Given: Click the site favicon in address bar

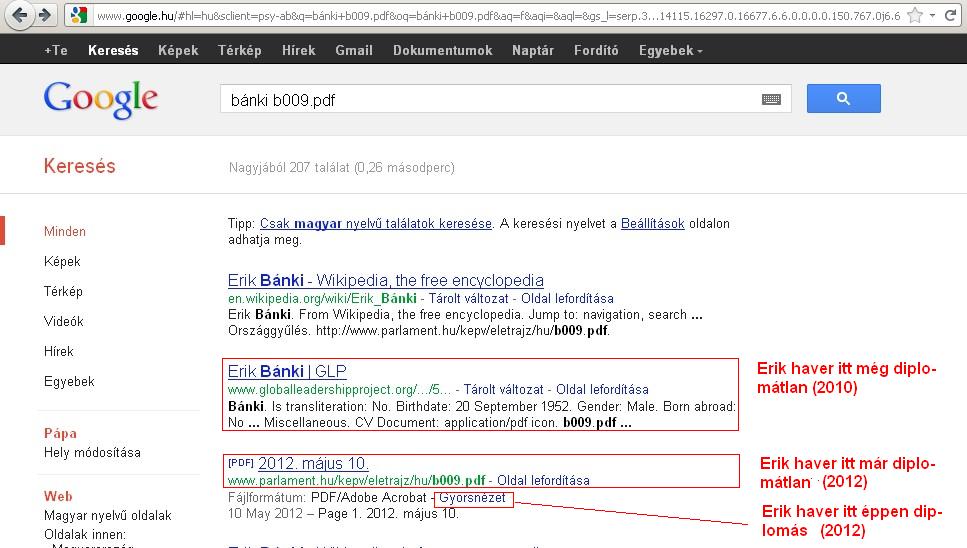Looking at the screenshot, I should coord(79,16).
